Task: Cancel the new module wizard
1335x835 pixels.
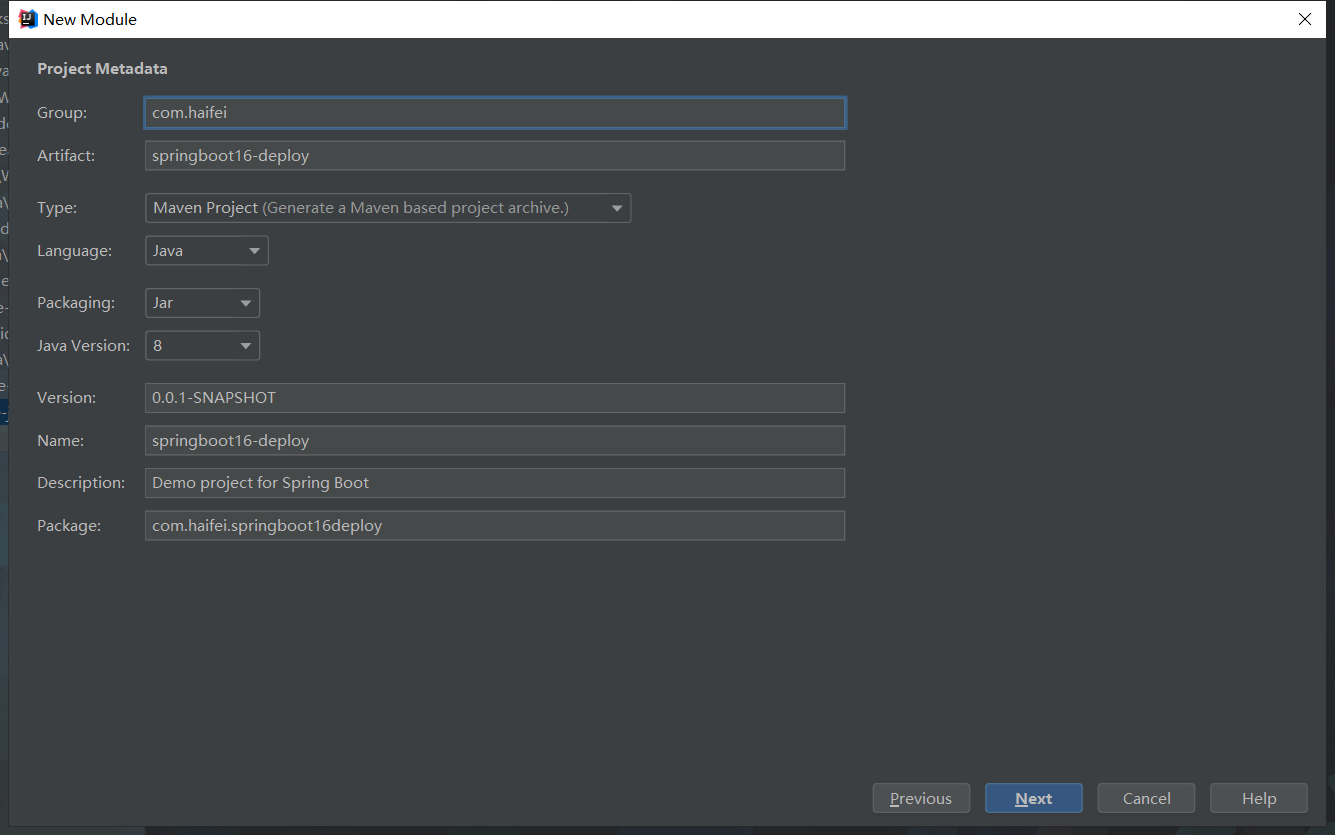Action: click(1146, 799)
